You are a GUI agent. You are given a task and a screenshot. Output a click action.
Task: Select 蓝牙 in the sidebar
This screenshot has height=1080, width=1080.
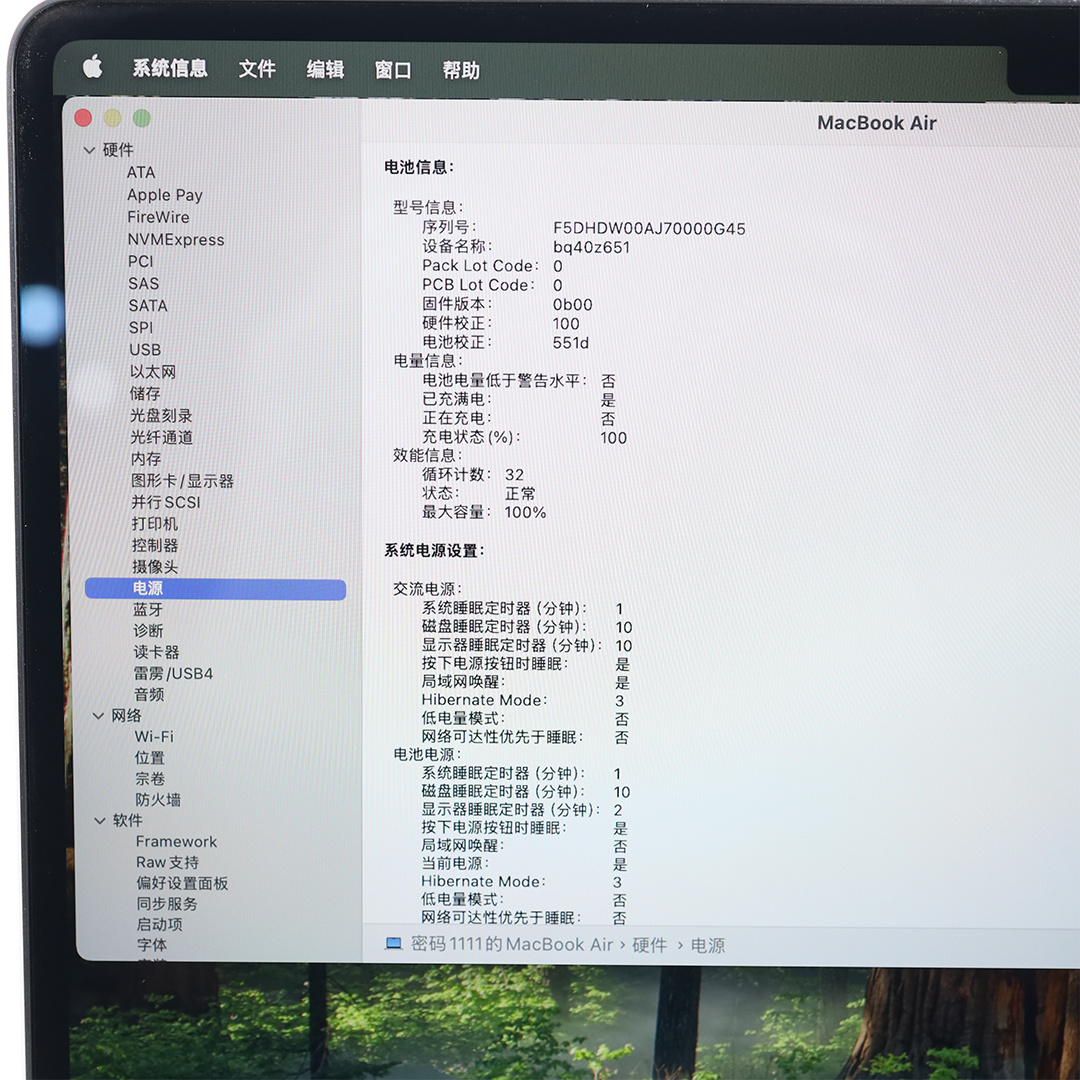tap(148, 610)
